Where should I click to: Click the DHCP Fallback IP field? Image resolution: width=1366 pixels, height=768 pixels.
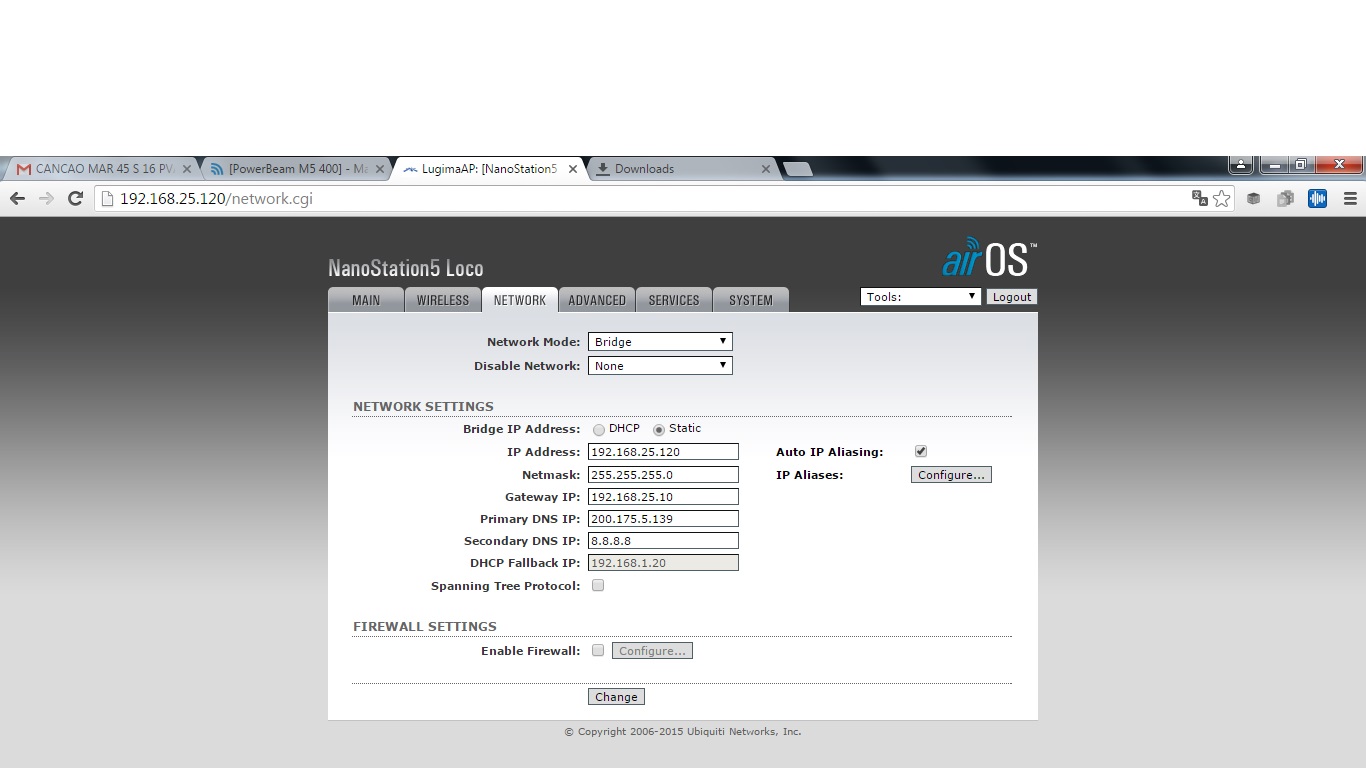(663, 563)
